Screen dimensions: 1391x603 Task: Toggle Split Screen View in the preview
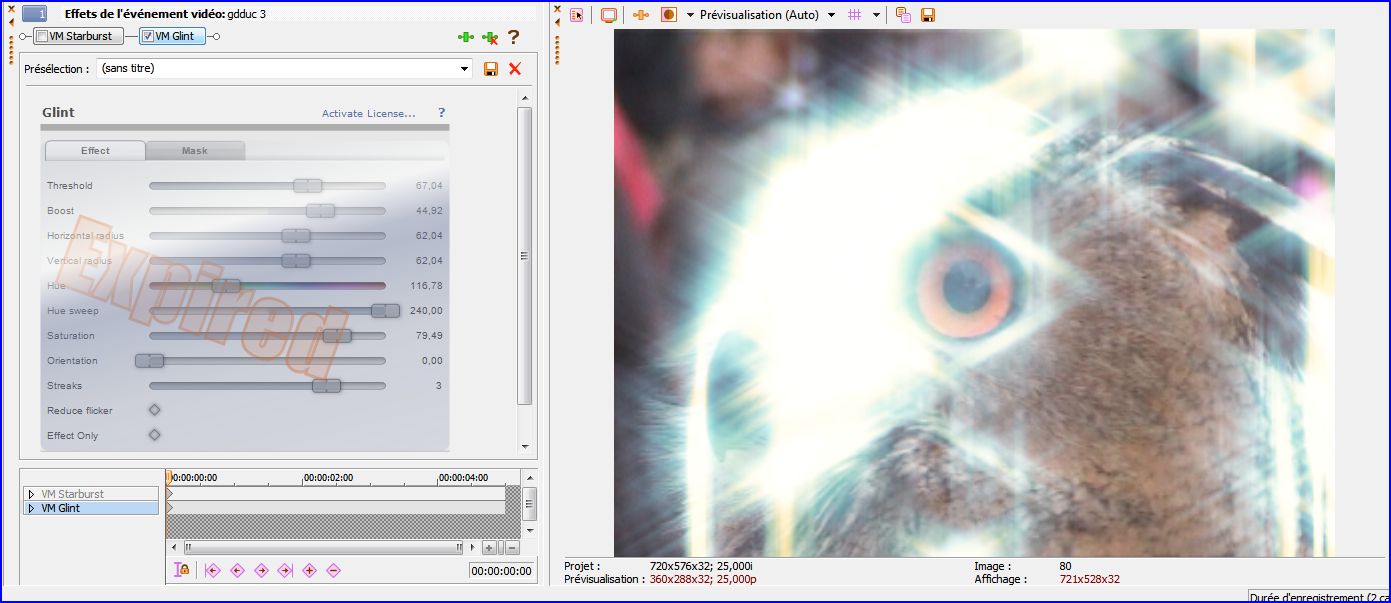pyautogui.click(x=669, y=15)
